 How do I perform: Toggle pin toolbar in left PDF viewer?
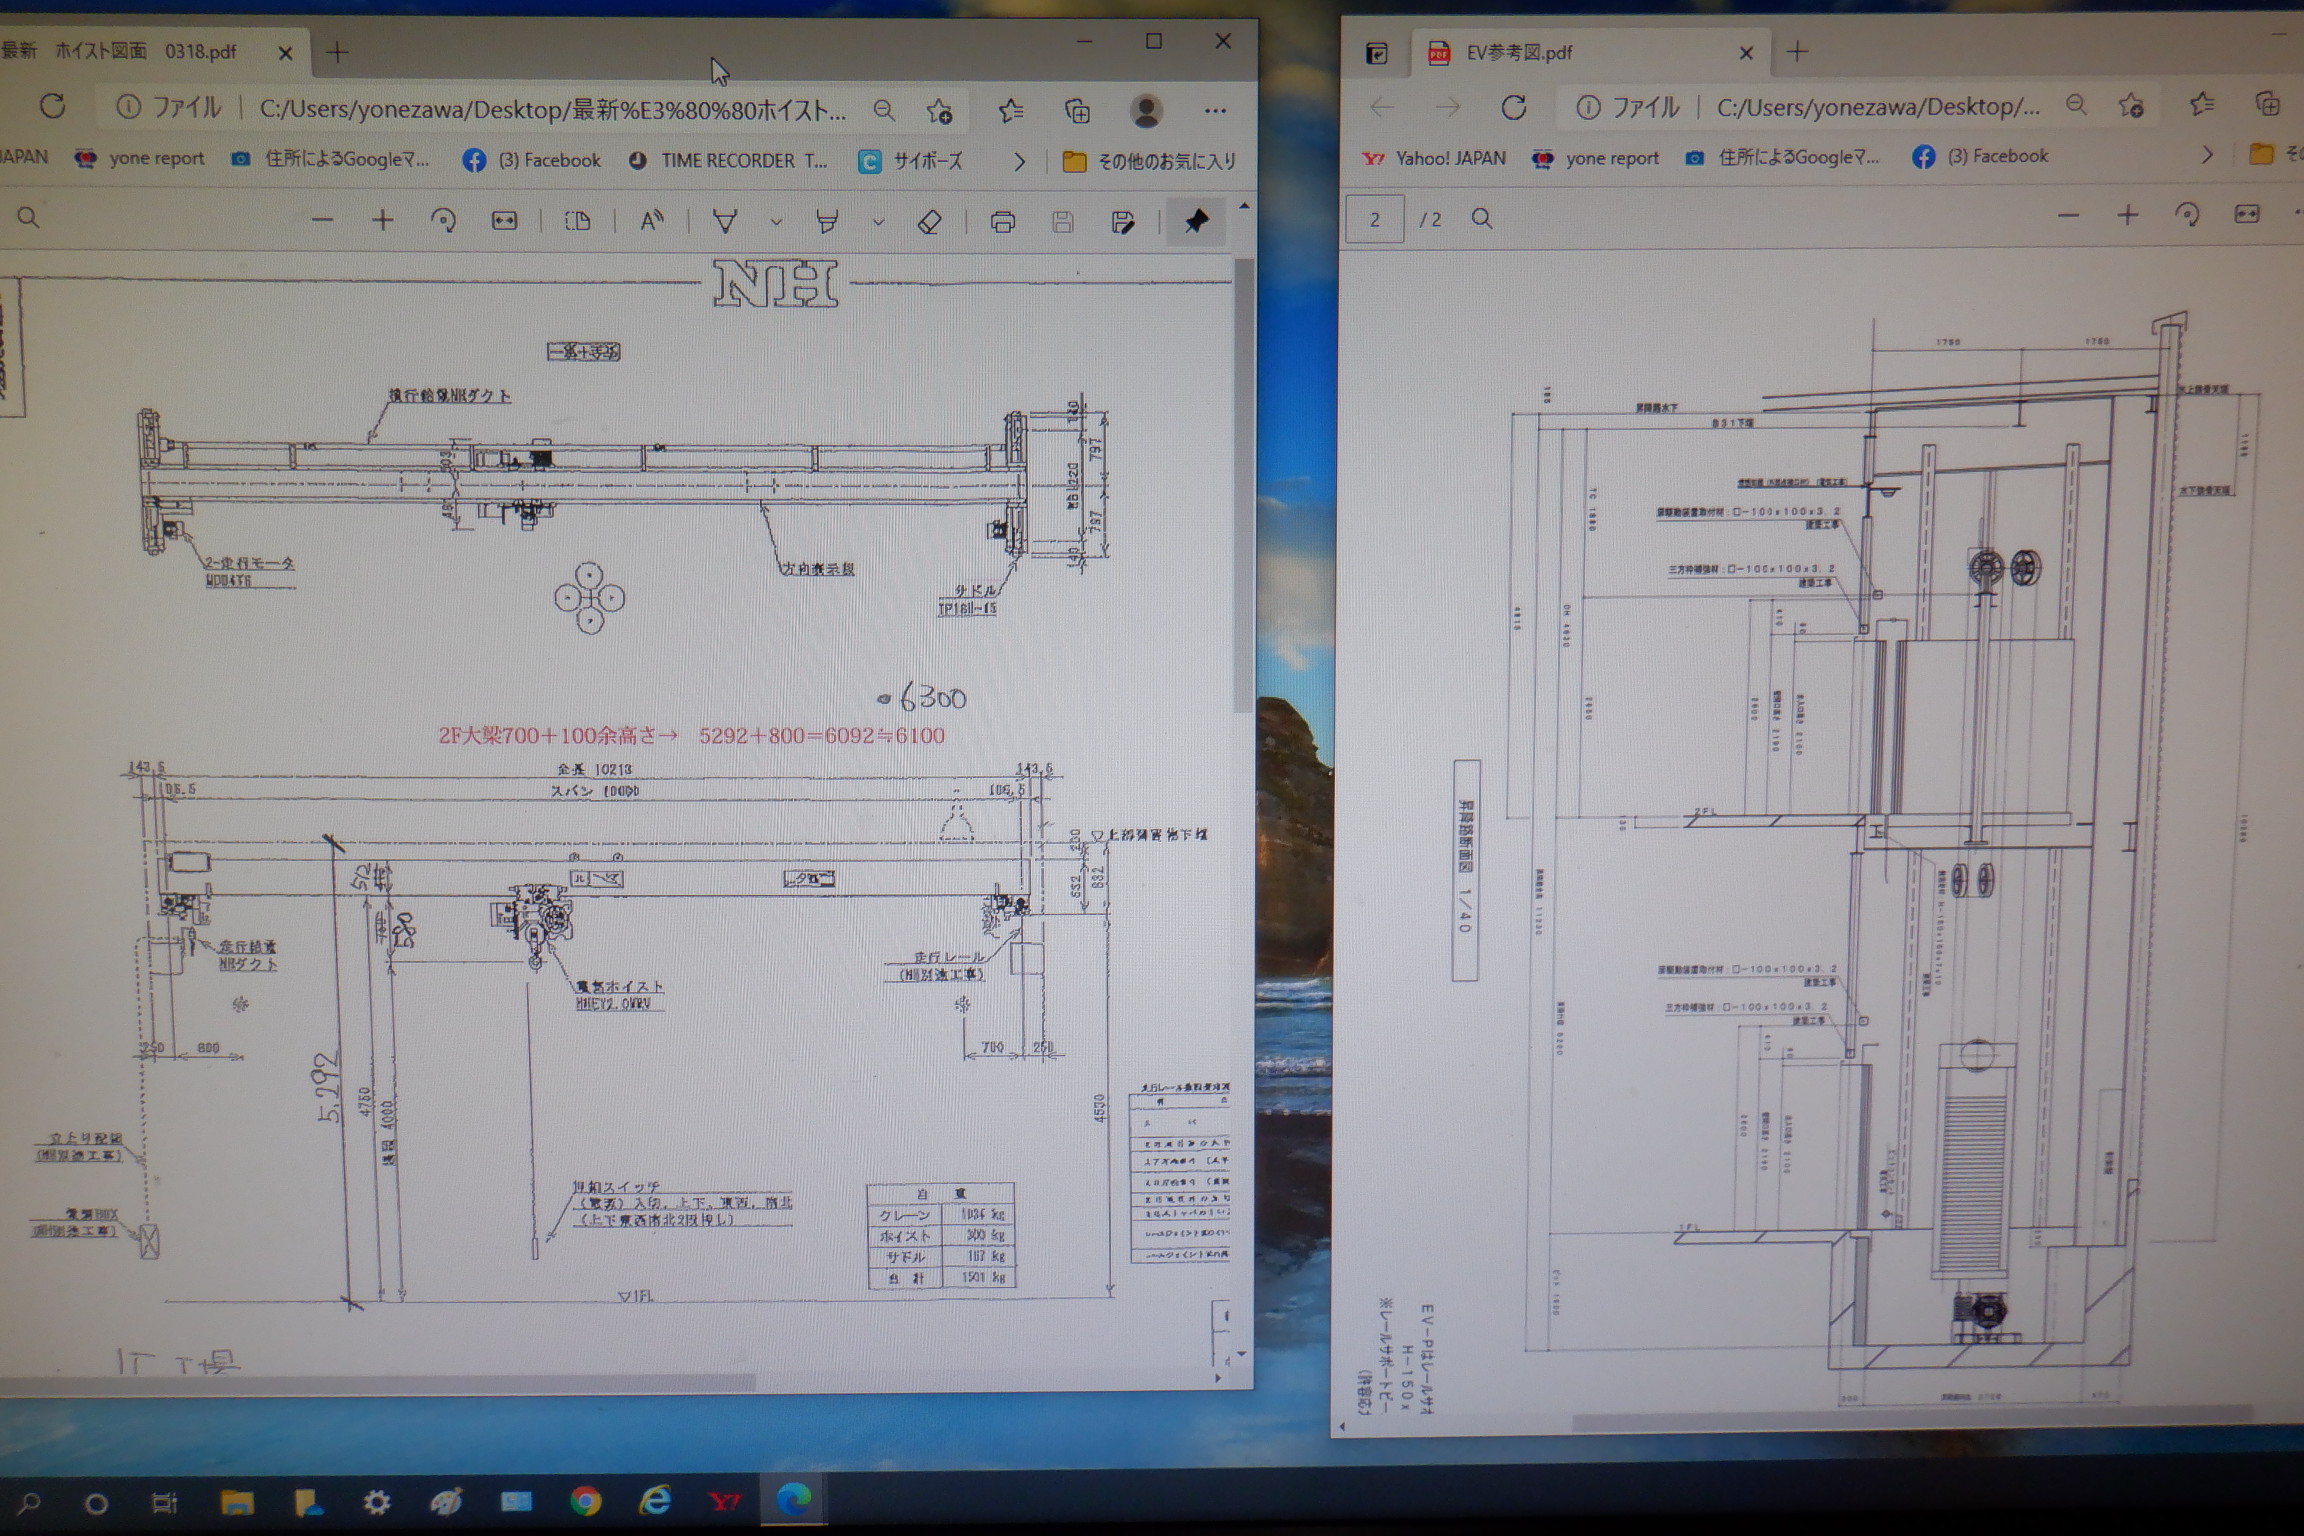pyautogui.click(x=1196, y=221)
